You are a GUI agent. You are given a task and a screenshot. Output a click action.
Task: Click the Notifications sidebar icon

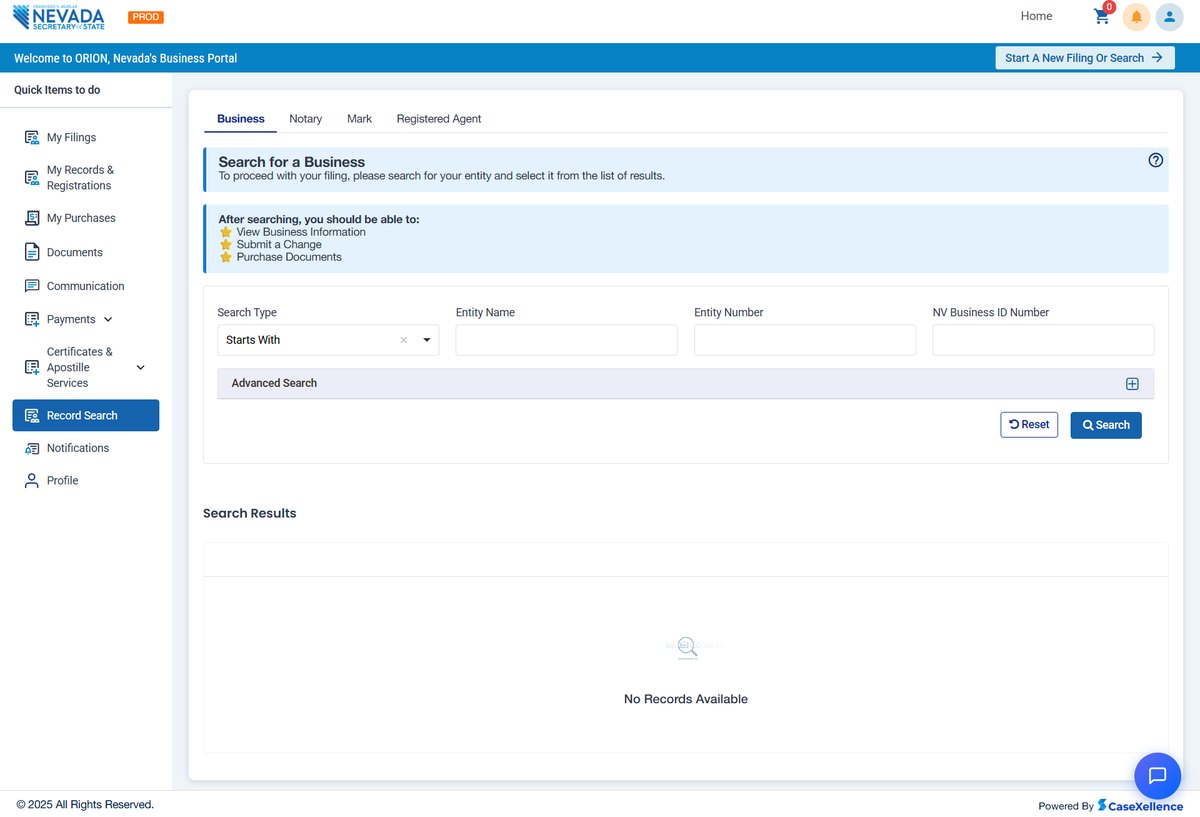point(32,448)
